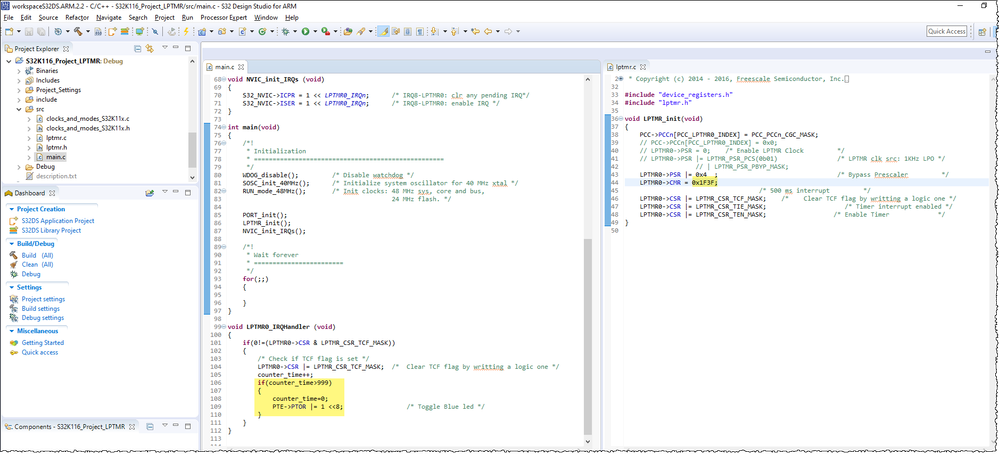The image size is (999, 454).
Task: Click the Dashboard panel toolbar icon
Action: pos(149,193)
